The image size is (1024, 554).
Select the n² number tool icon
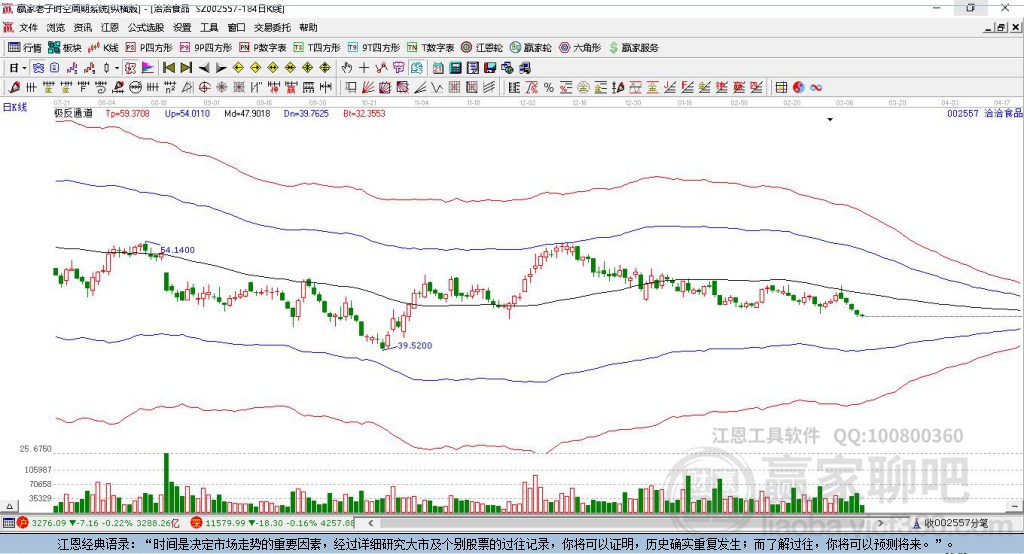coord(170,88)
